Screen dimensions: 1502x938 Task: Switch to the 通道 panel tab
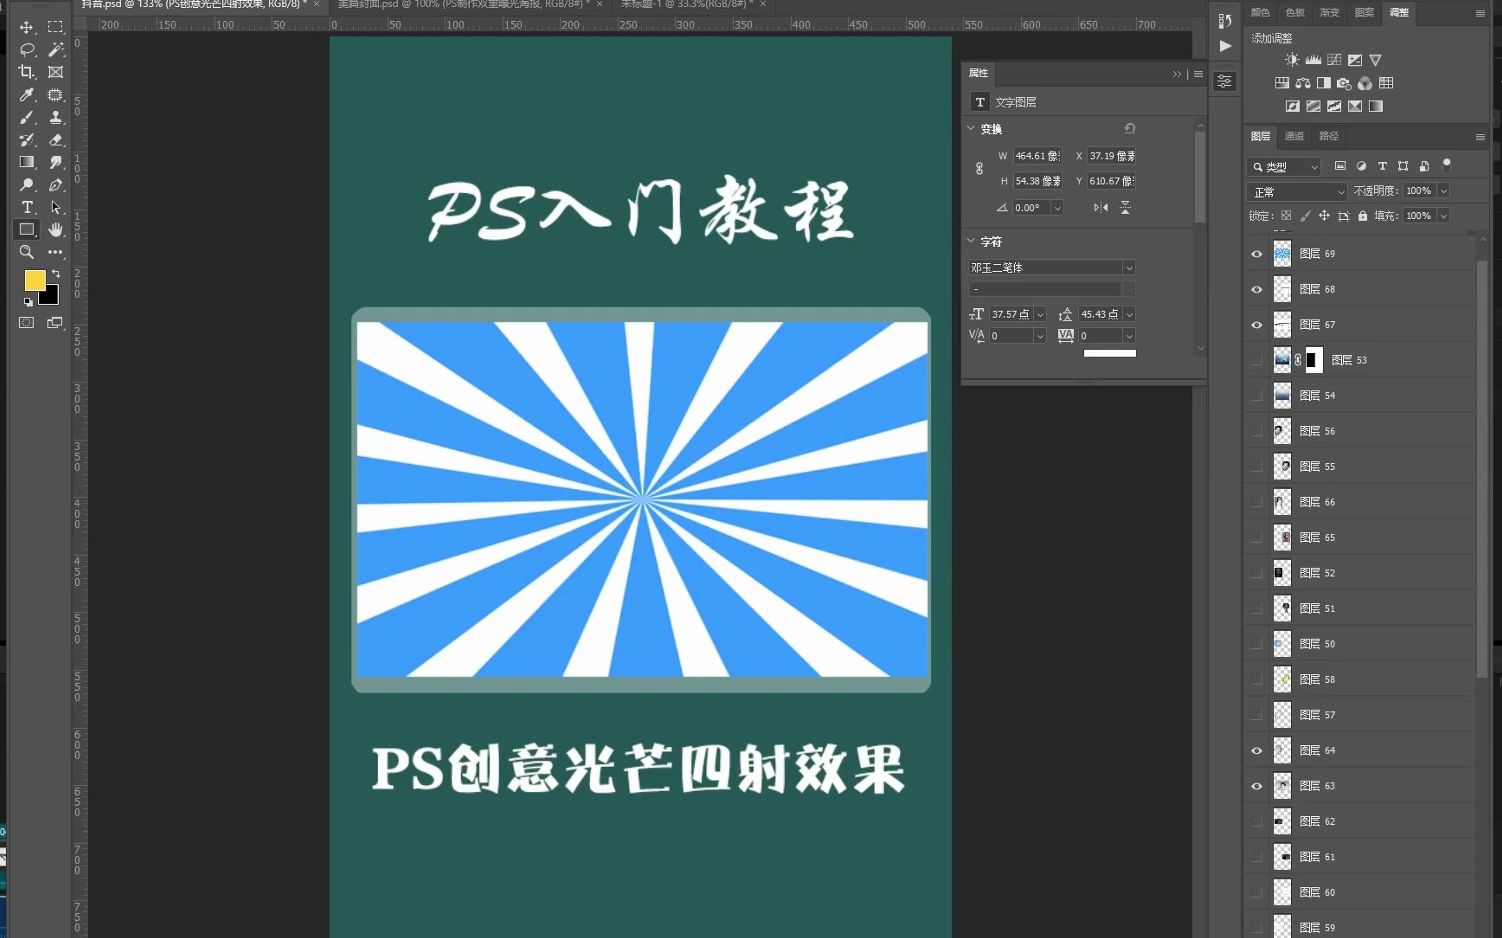pyautogui.click(x=1294, y=136)
